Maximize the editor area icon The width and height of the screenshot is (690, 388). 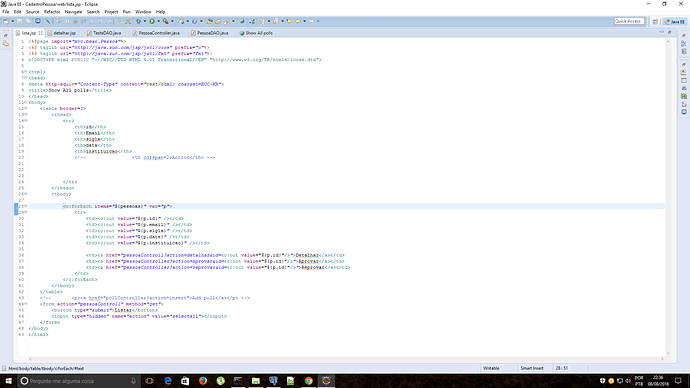[x=669, y=32]
